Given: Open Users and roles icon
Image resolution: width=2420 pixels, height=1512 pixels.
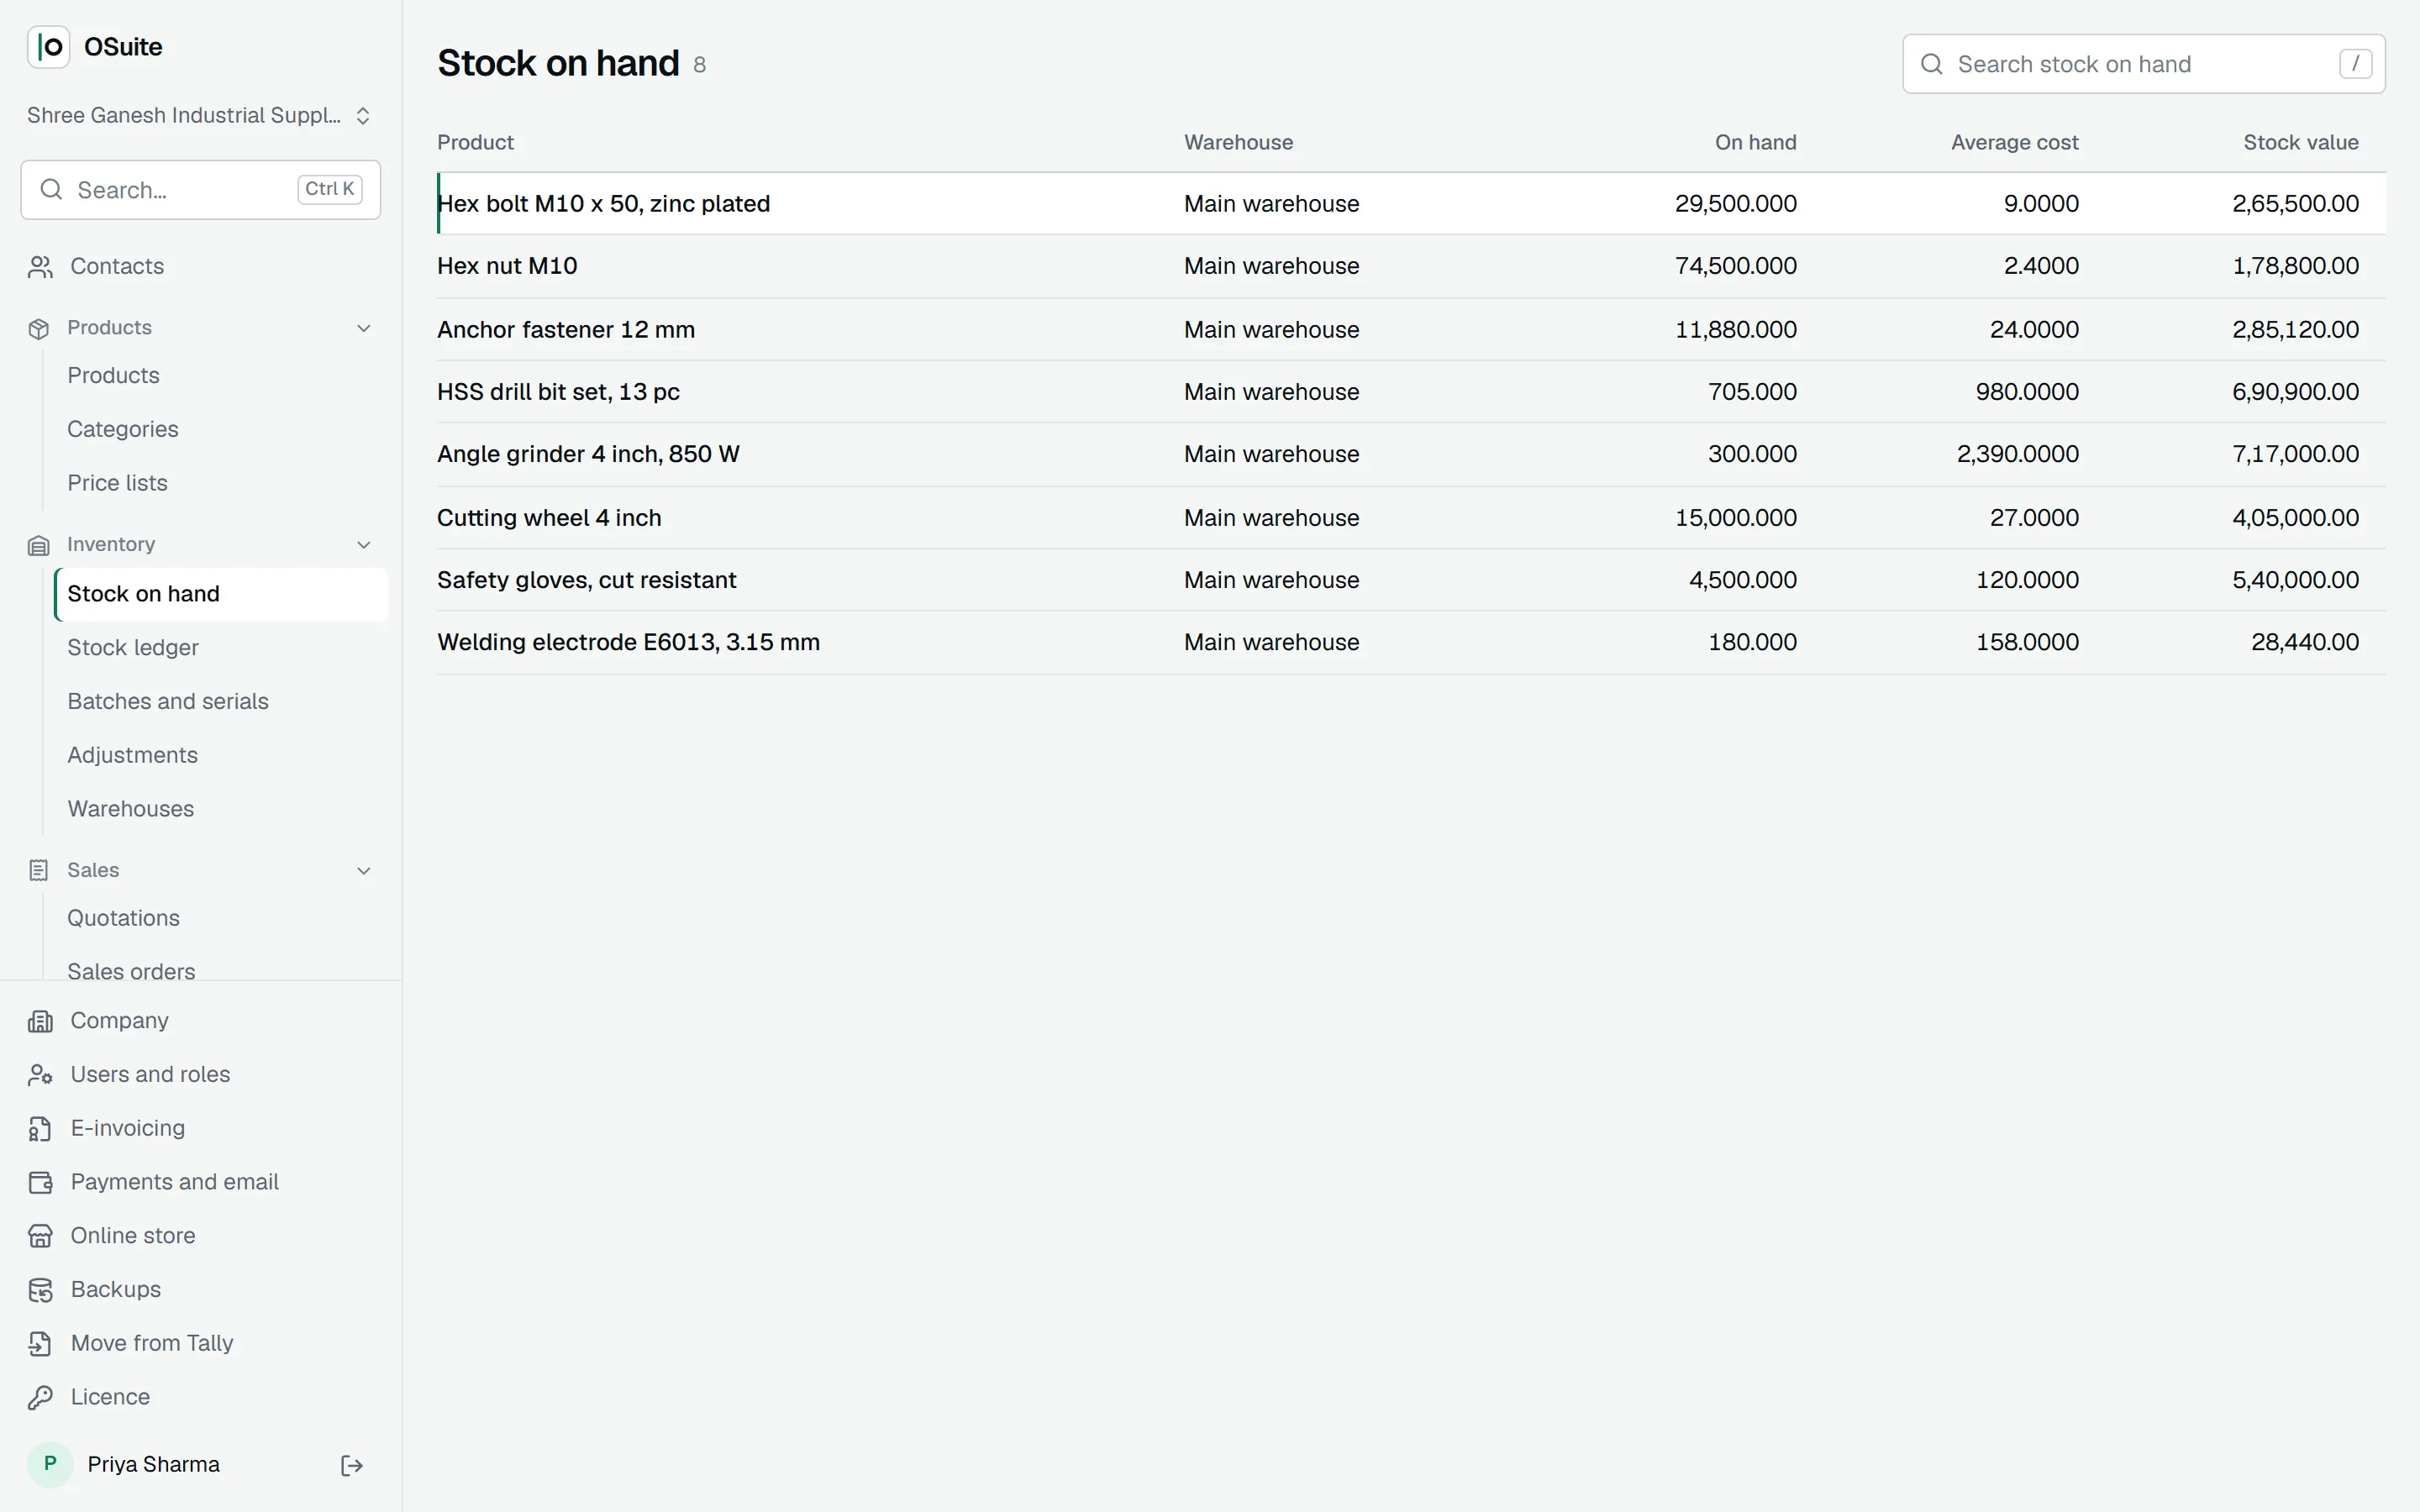Looking at the screenshot, I should click(40, 1075).
